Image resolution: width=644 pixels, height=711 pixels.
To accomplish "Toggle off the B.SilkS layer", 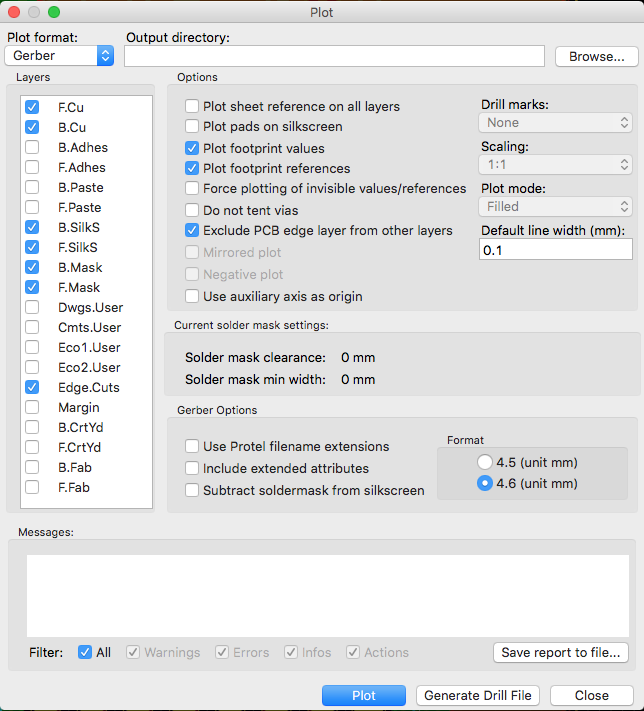I will pyautogui.click(x=32, y=227).
